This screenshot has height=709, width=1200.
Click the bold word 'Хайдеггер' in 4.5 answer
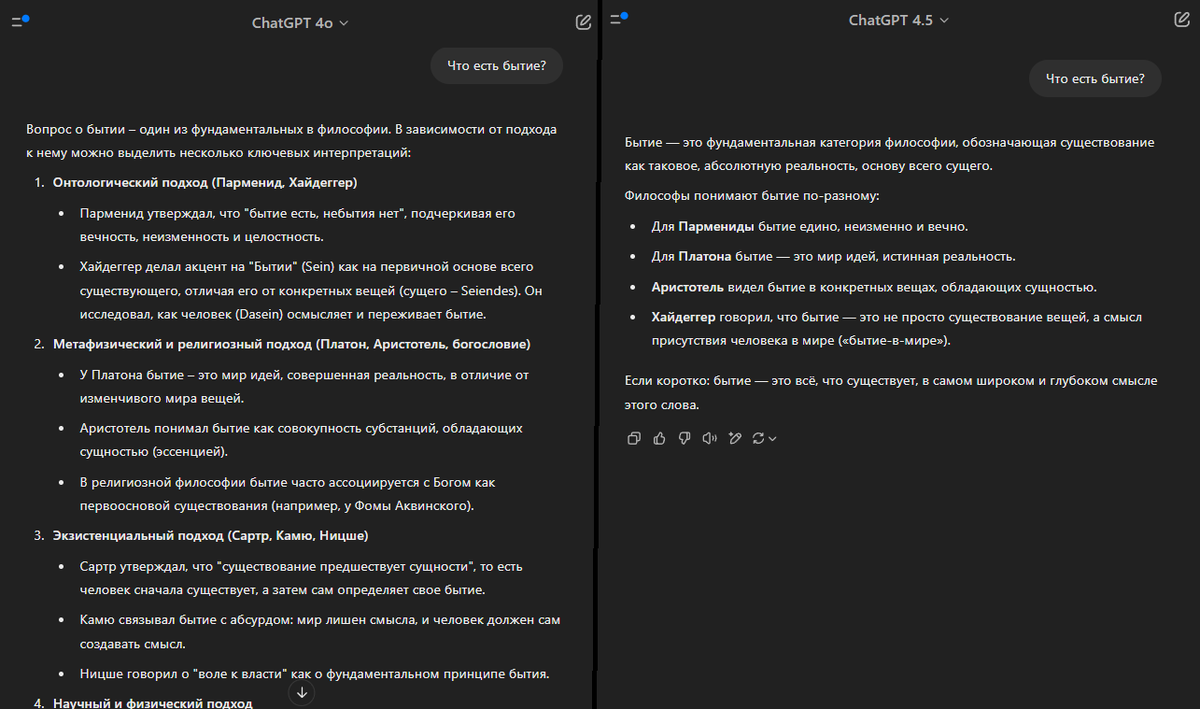coord(683,317)
